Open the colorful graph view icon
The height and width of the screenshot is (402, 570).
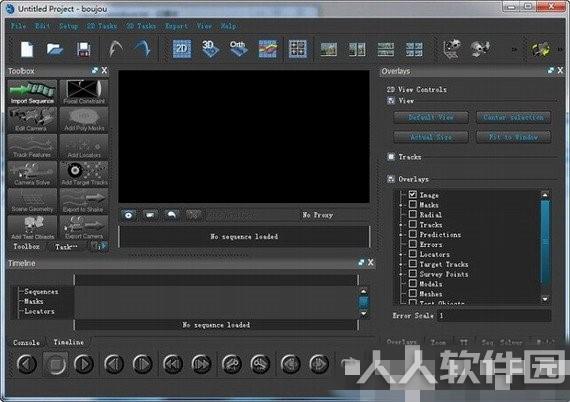coord(268,49)
